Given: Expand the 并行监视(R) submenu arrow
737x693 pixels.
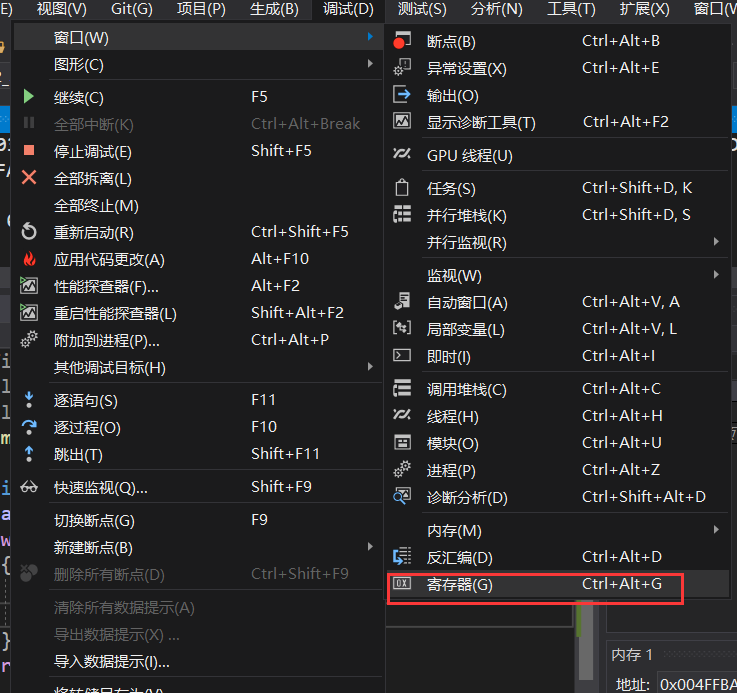Looking at the screenshot, I should (716, 242).
